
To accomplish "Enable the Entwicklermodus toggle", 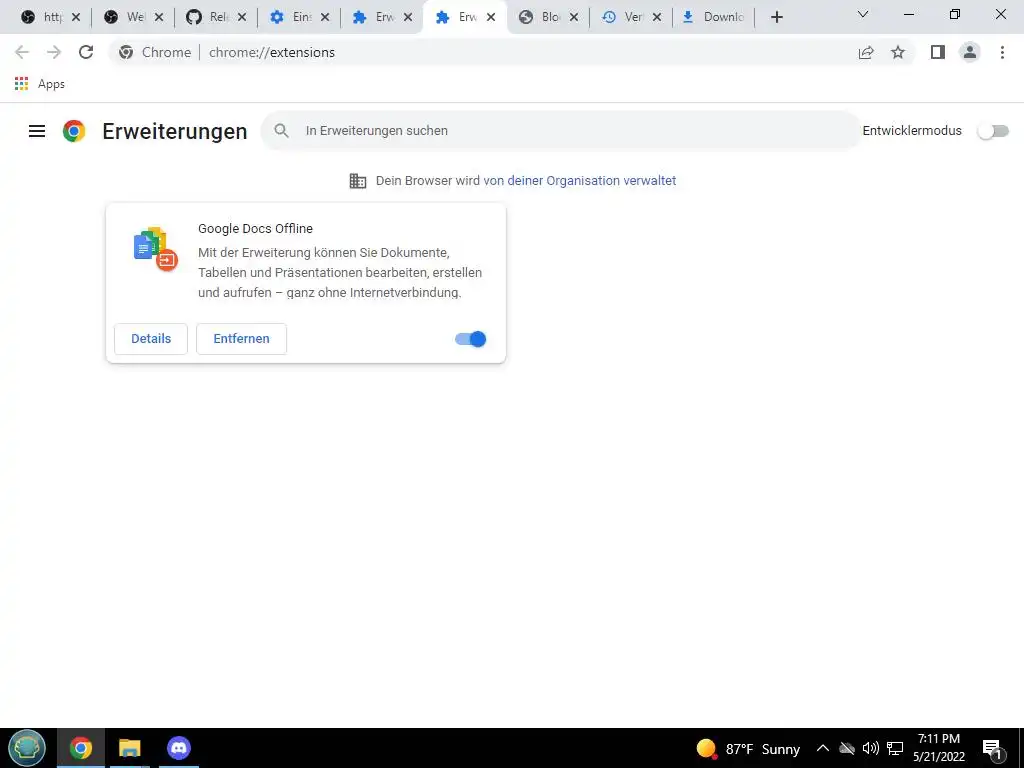I will [993, 131].
